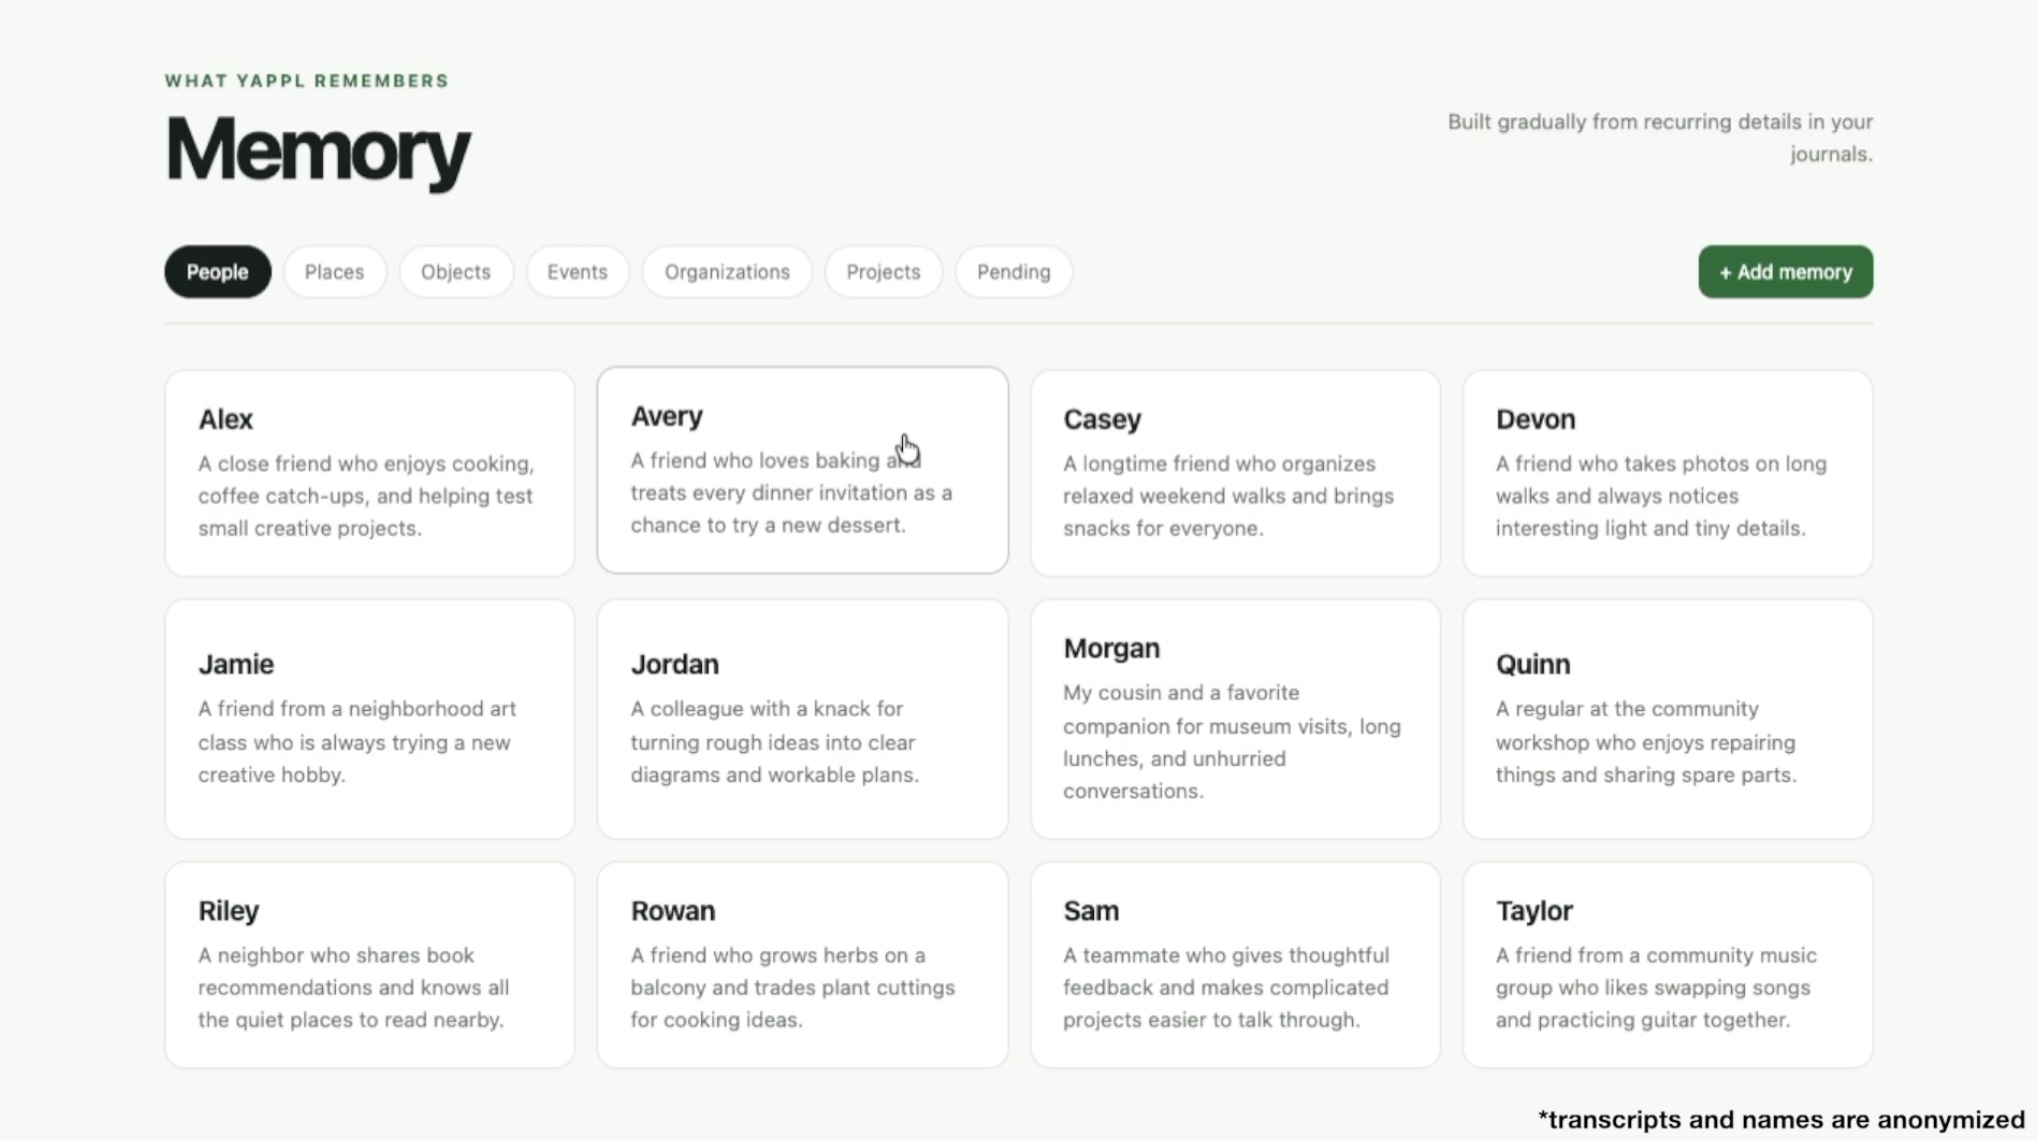The width and height of the screenshot is (2038, 1140).
Task: Open the Organizations tab
Action: coord(727,272)
